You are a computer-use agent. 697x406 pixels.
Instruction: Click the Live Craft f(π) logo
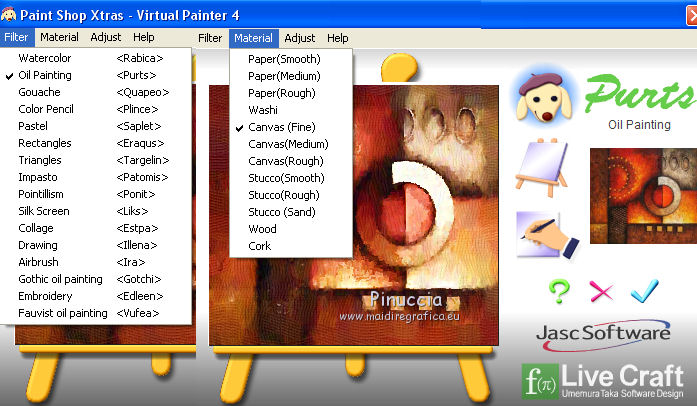(602, 381)
